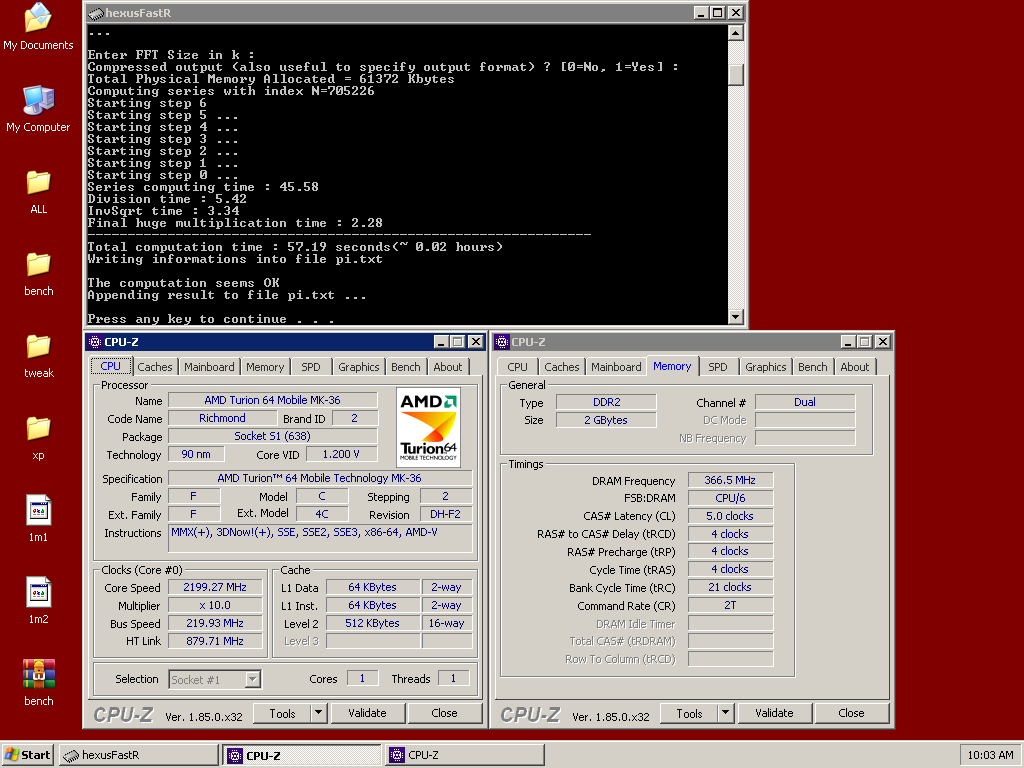The width and height of the screenshot is (1024, 768).
Task: Open Mainboard tab in left CPU-Z
Action: point(209,367)
